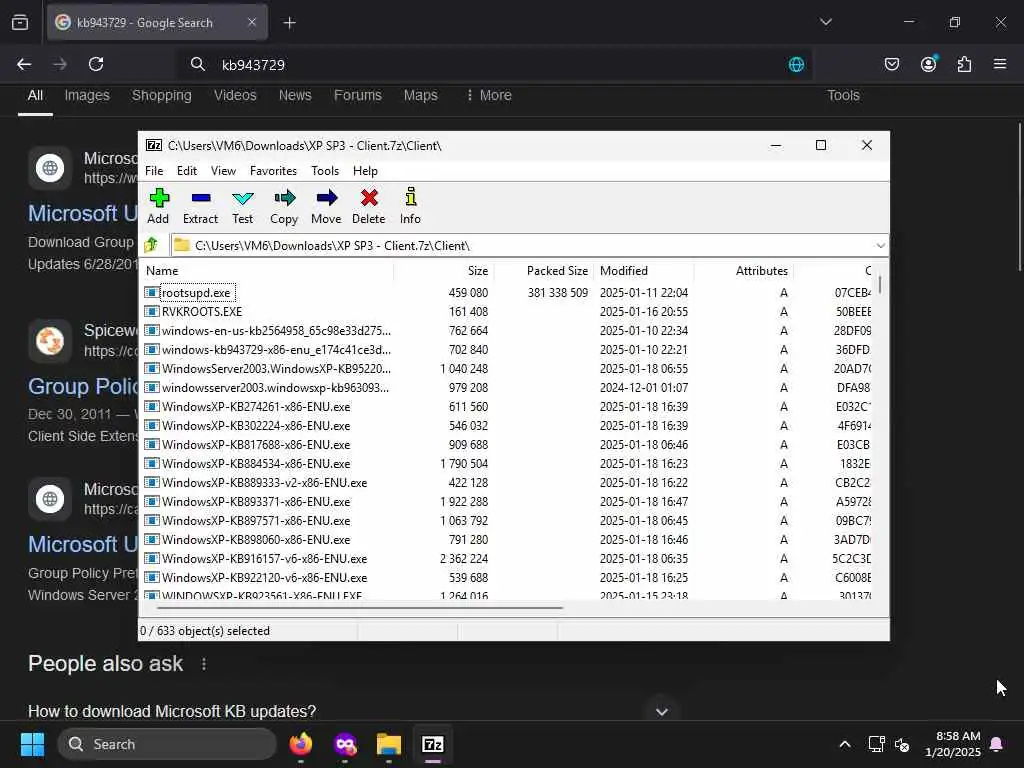Open Firefox application hamburger menu
The height and width of the screenshot is (768, 1024).
click(1000, 64)
